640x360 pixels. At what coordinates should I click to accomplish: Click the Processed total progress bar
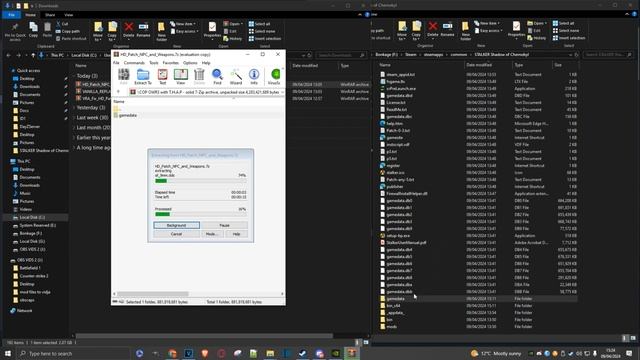coord(200,214)
